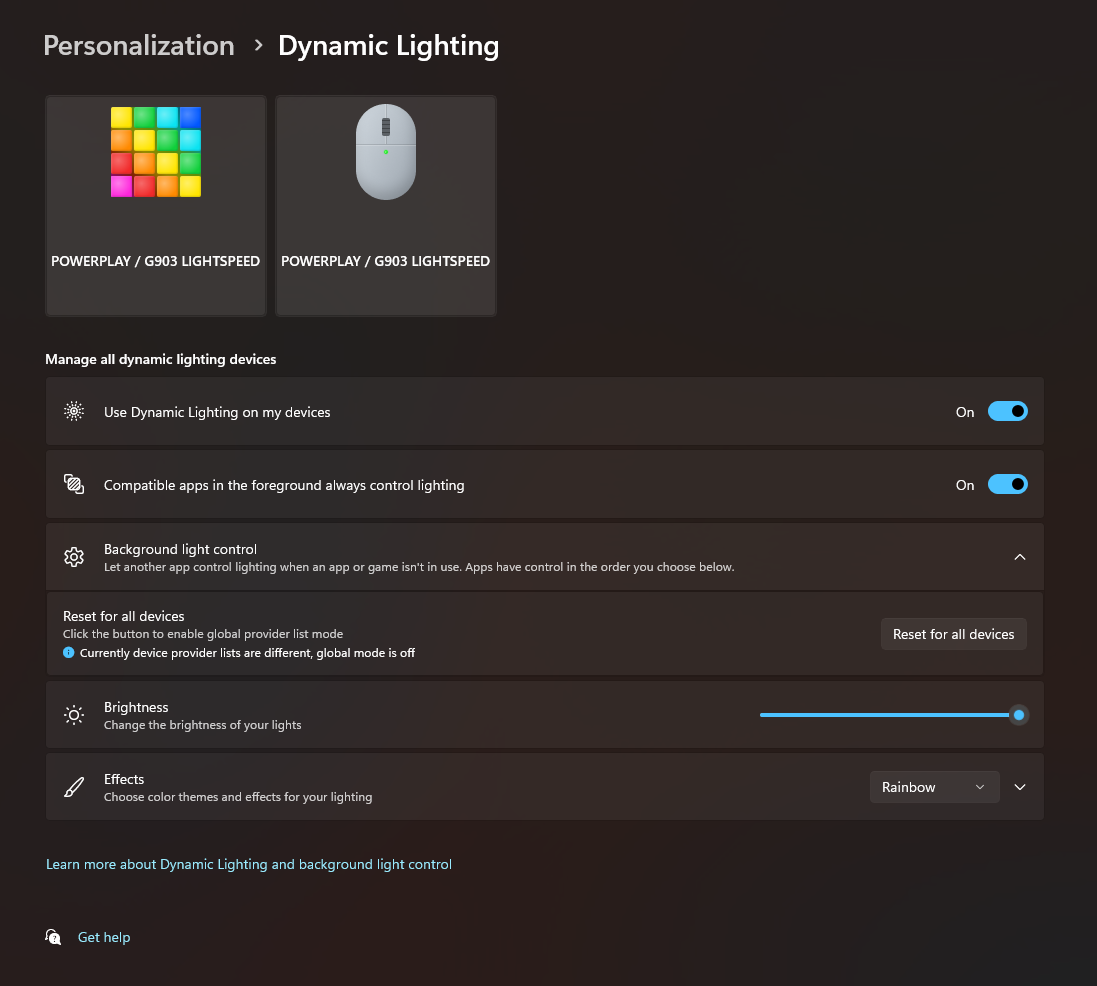Screen dimensions: 1097x986
Task: Click the Get help chat icon
Action: point(54,937)
